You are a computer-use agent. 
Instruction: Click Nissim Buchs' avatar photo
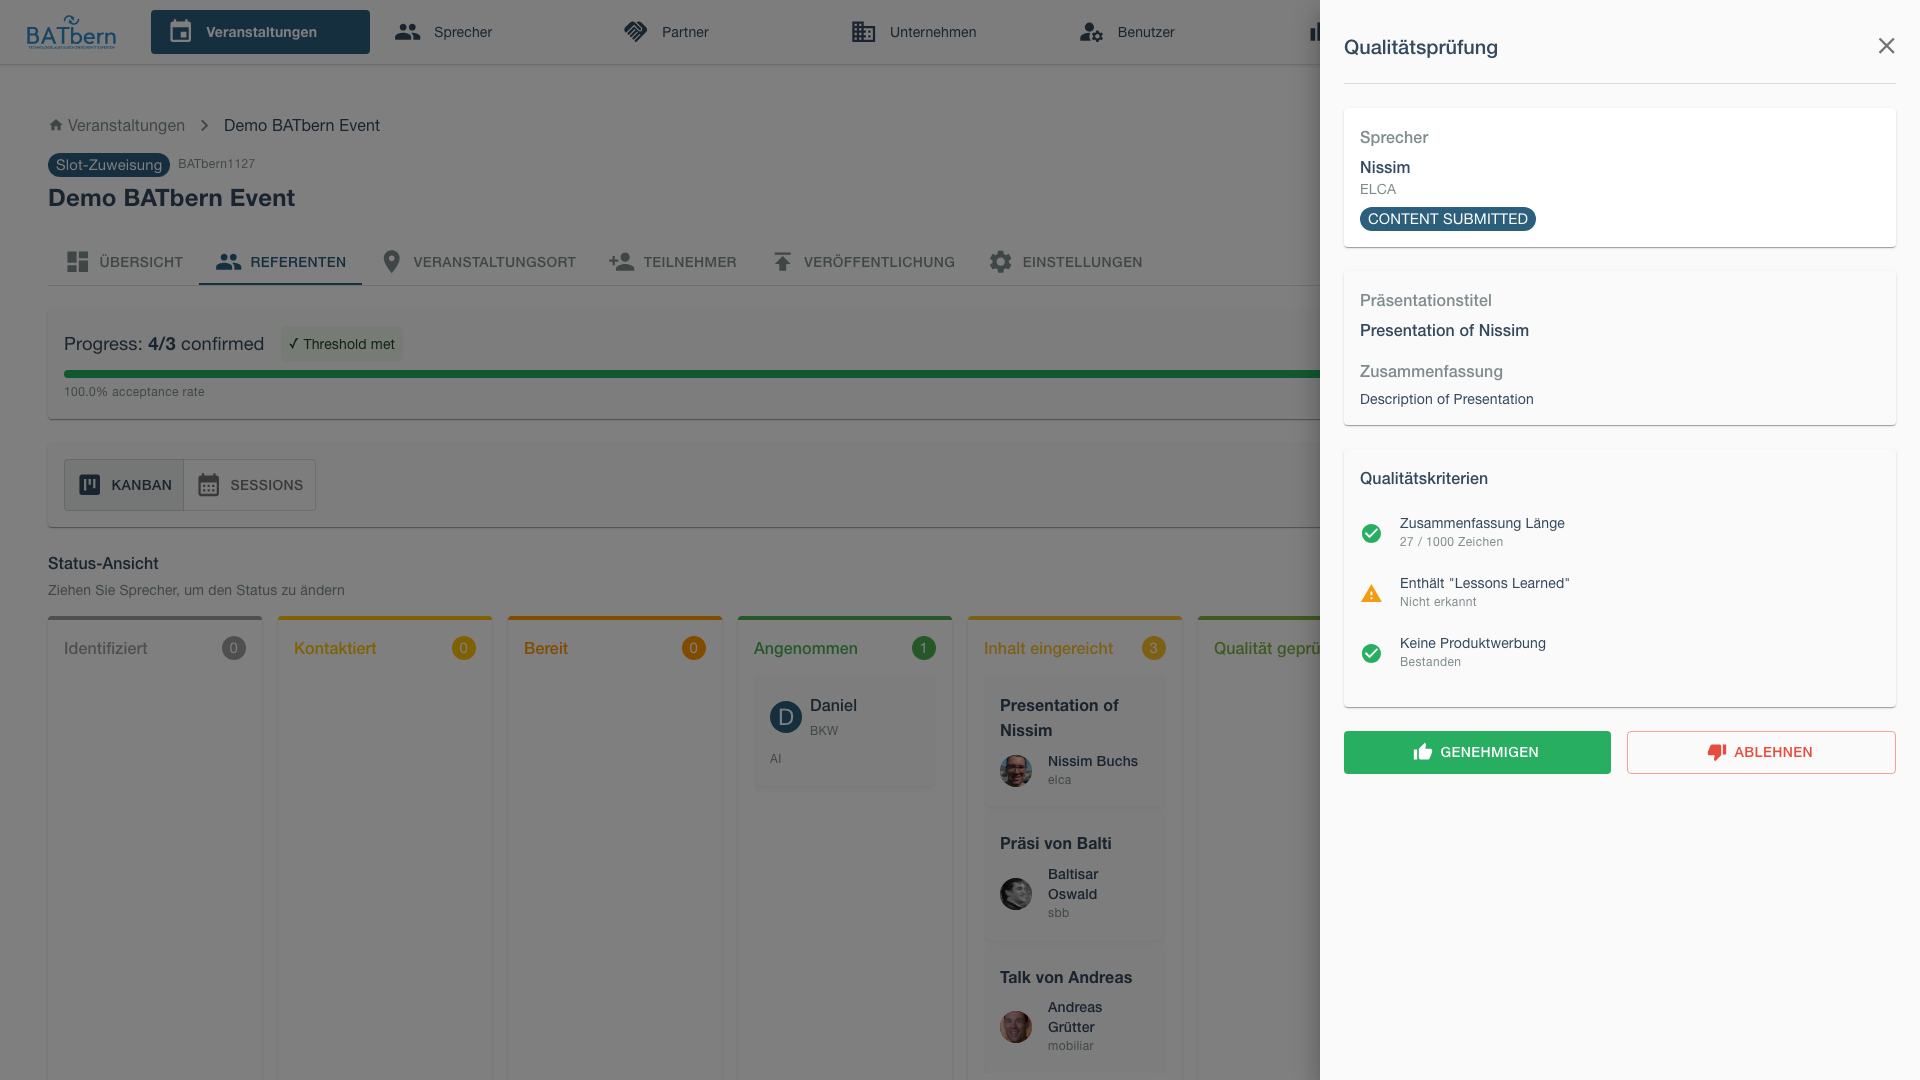click(1016, 771)
